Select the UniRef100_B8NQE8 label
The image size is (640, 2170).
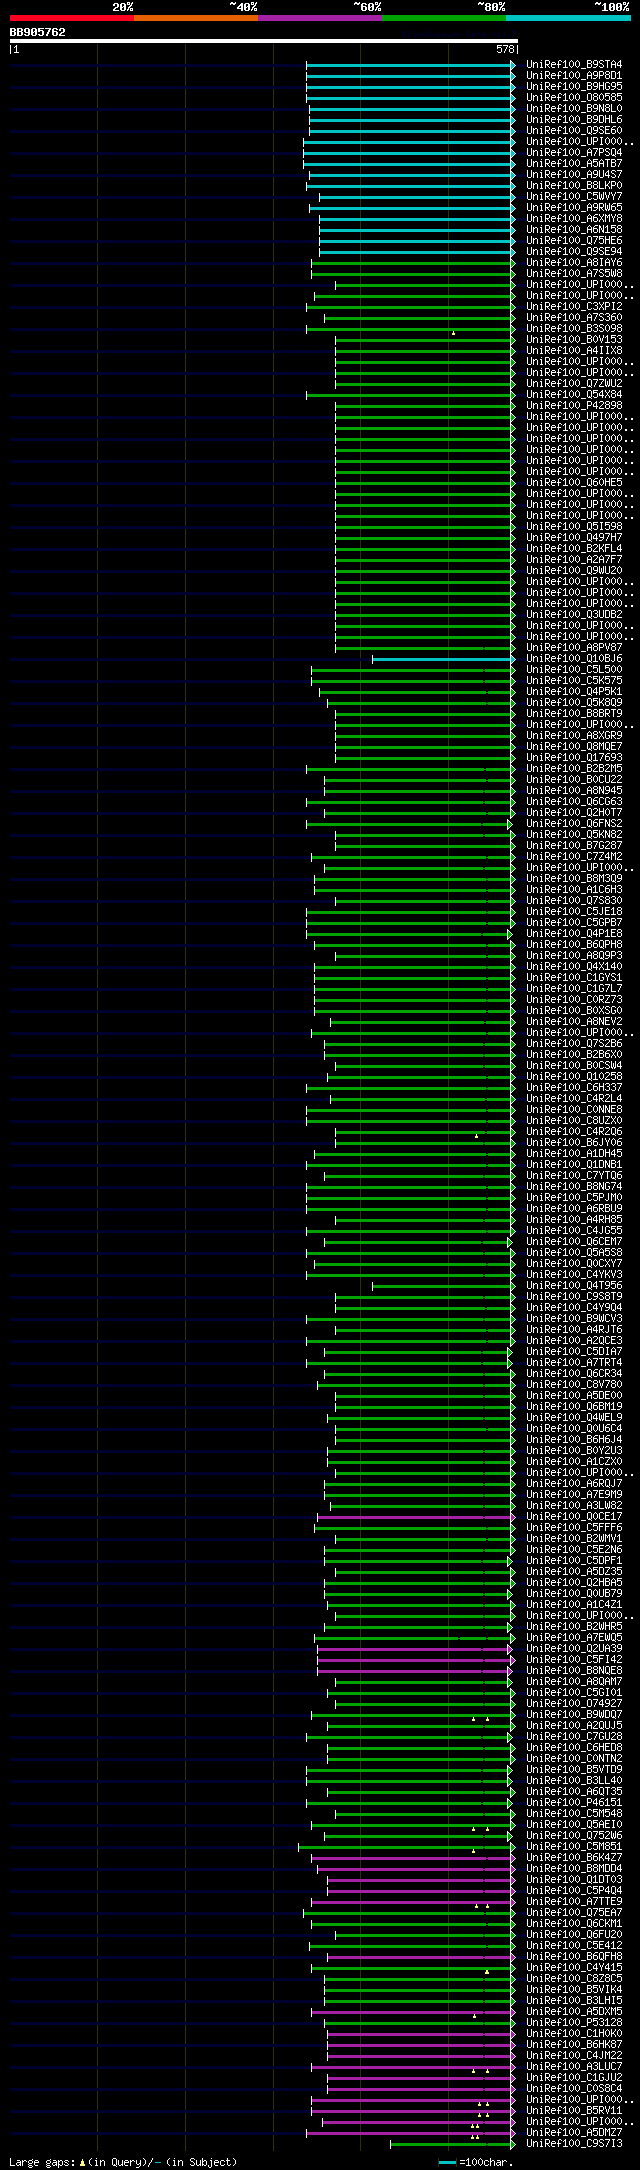point(574,1671)
